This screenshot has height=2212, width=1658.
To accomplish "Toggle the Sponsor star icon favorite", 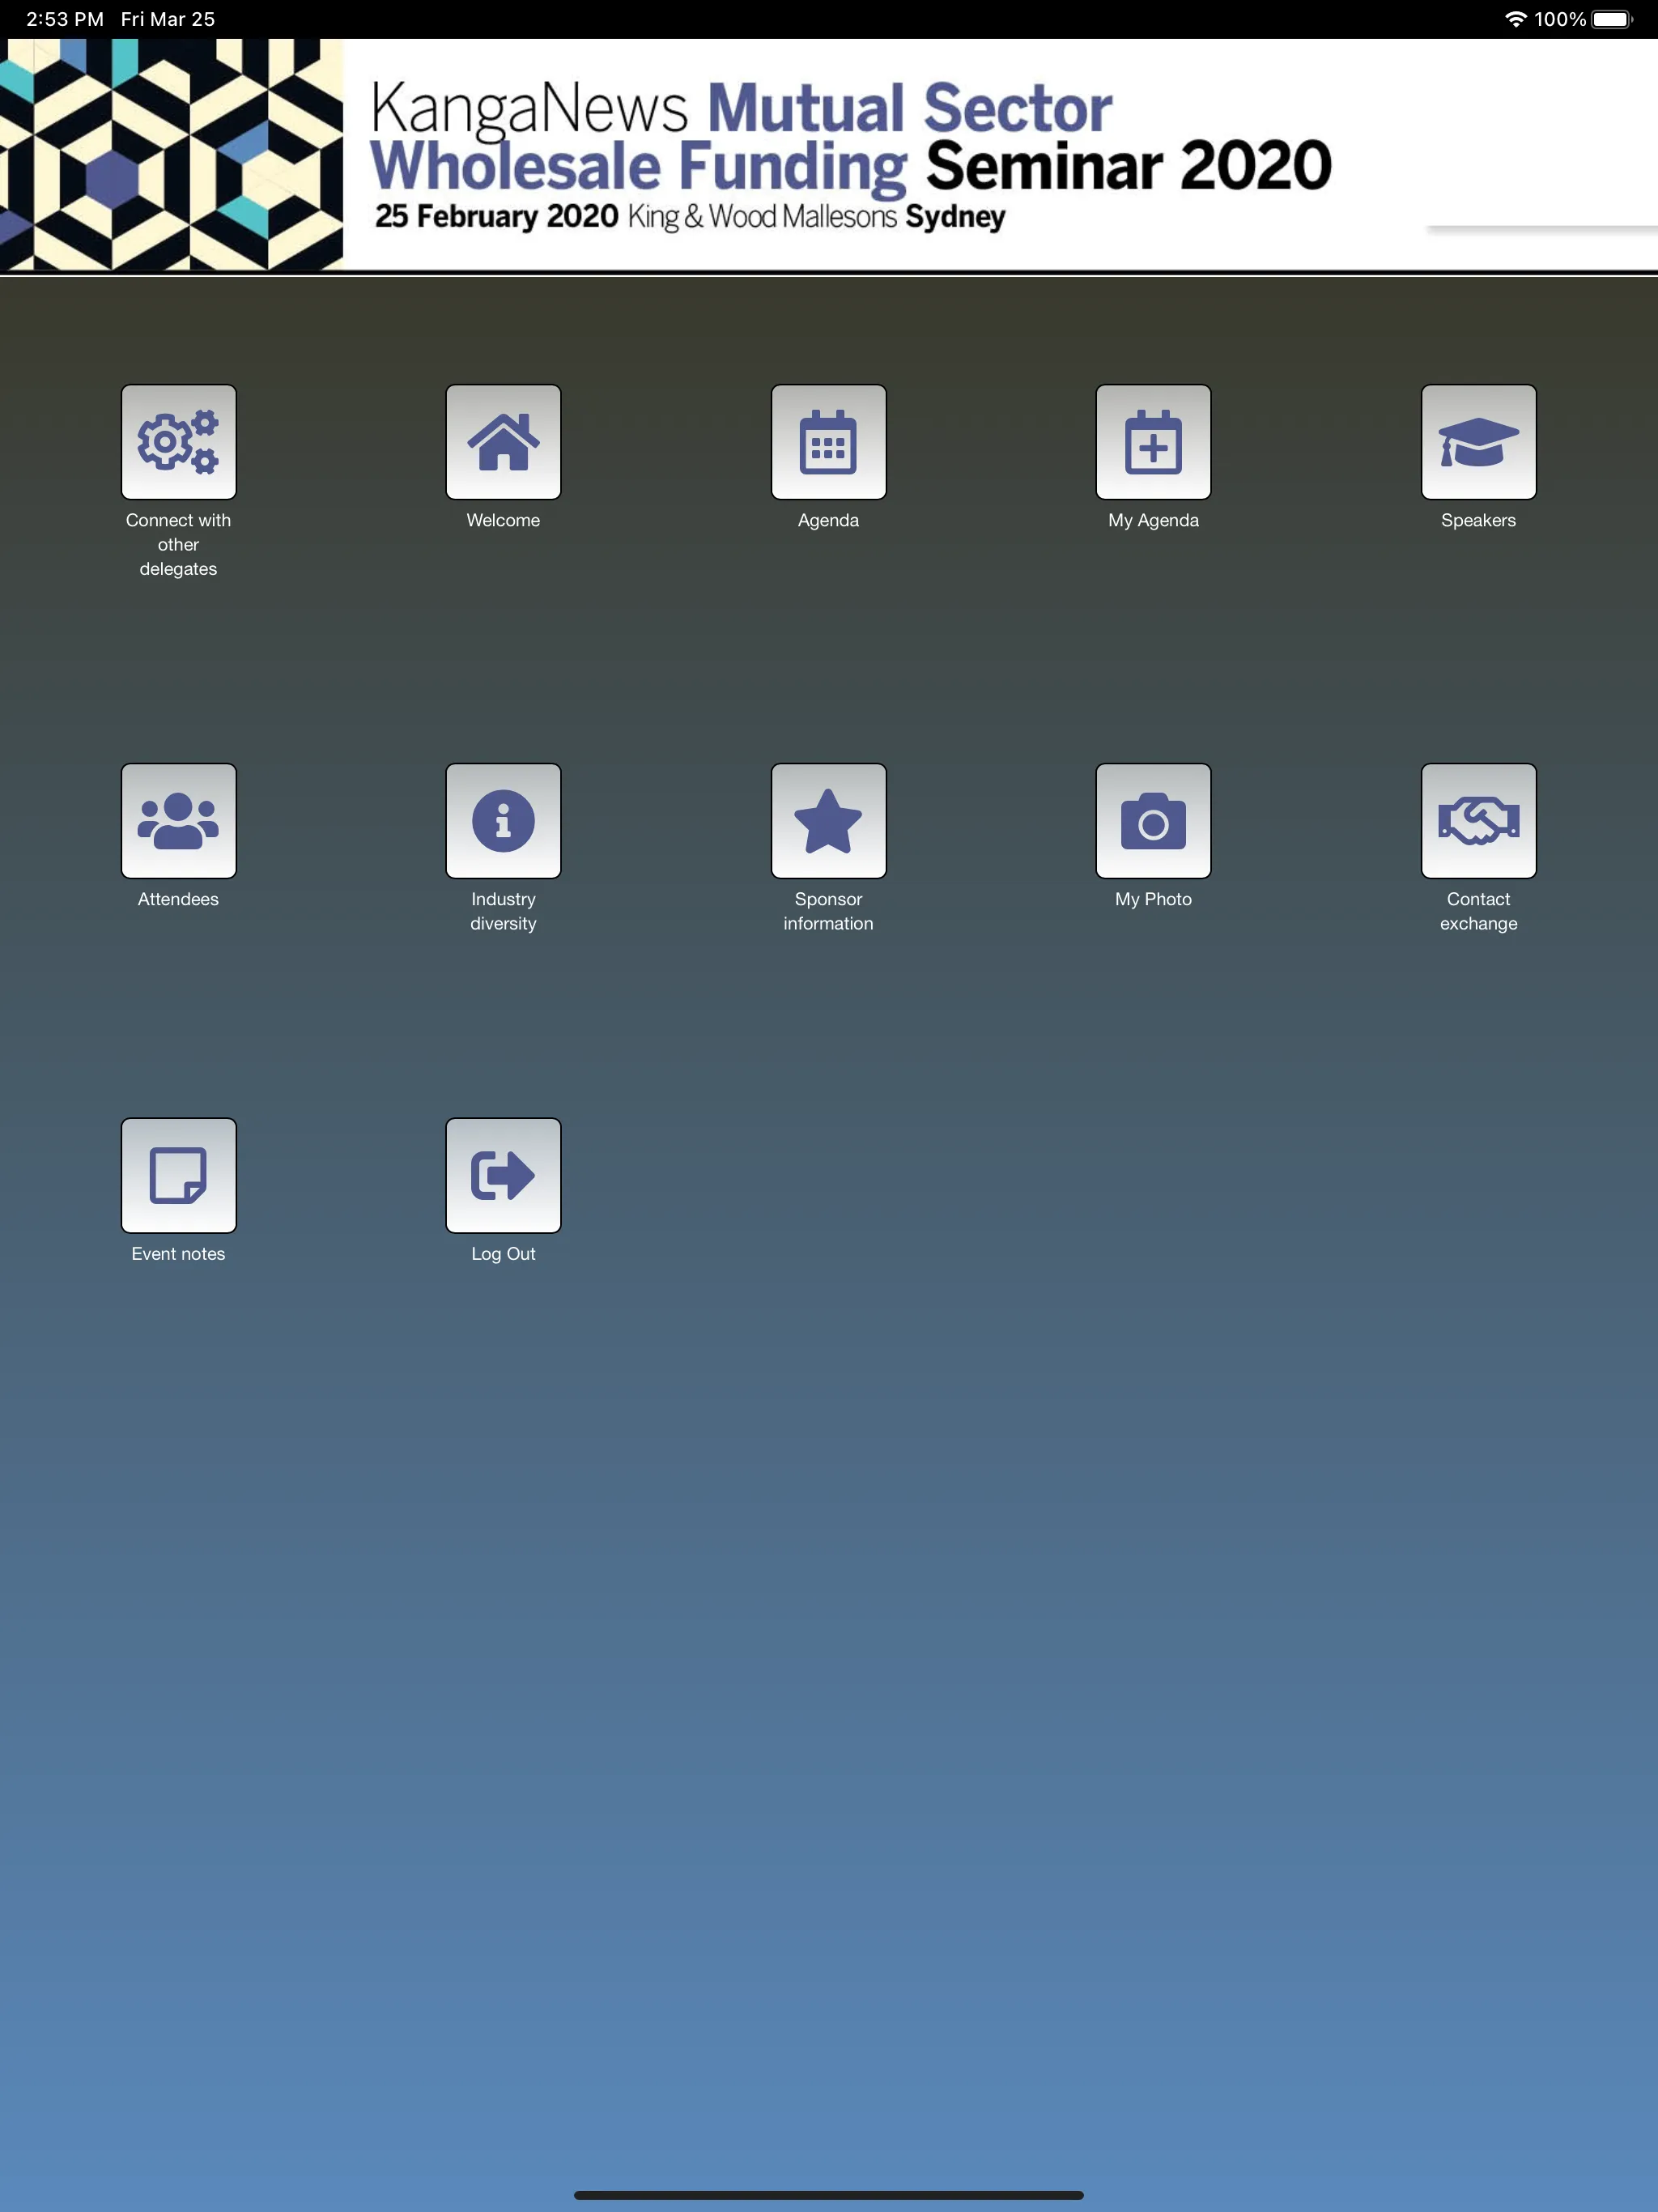I will click(829, 819).
